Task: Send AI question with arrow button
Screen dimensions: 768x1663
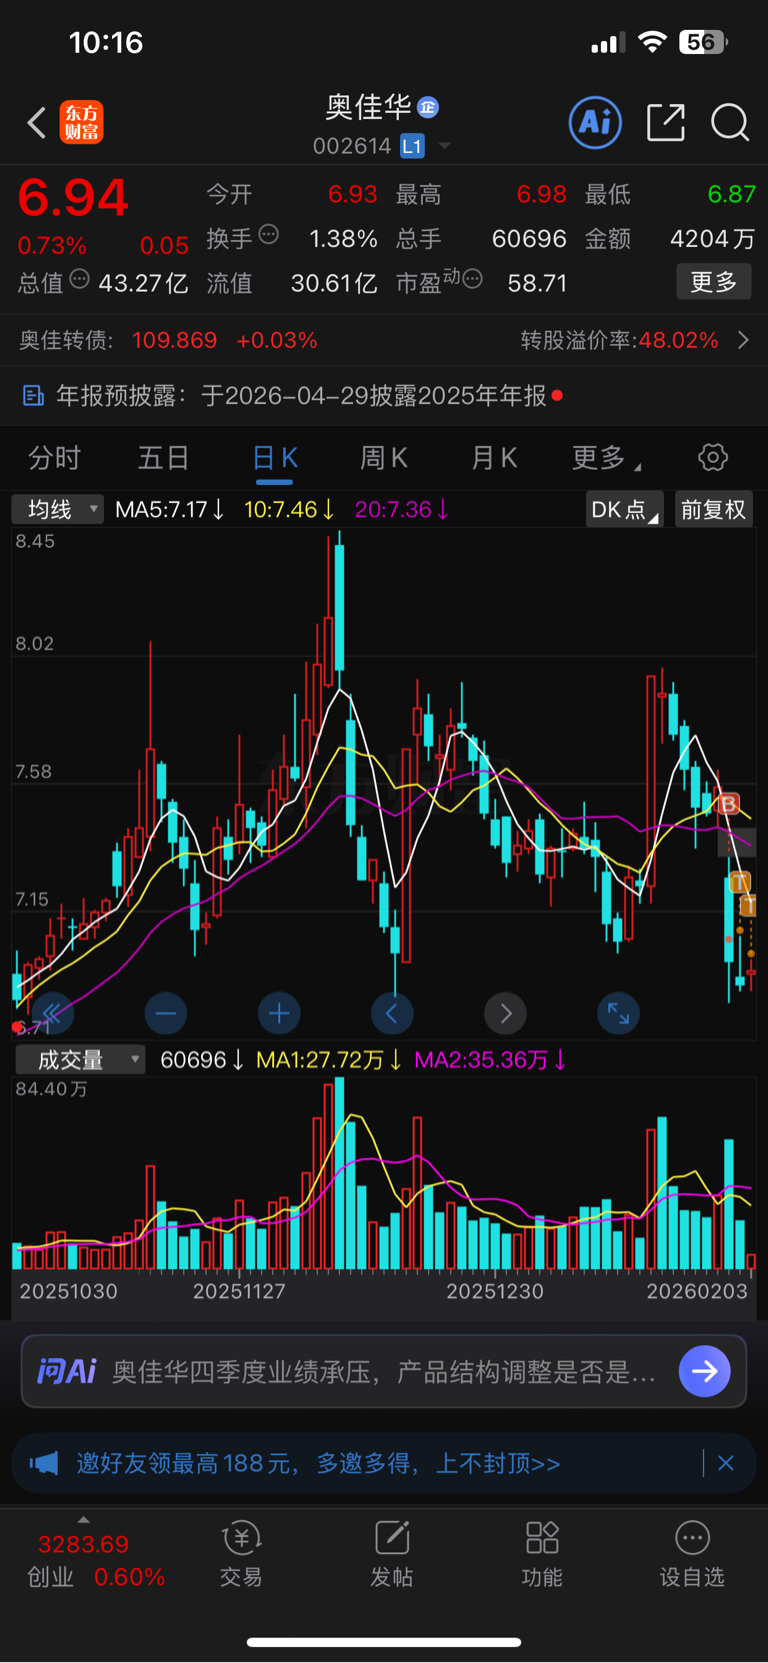Action: click(x=705, y=1371)
